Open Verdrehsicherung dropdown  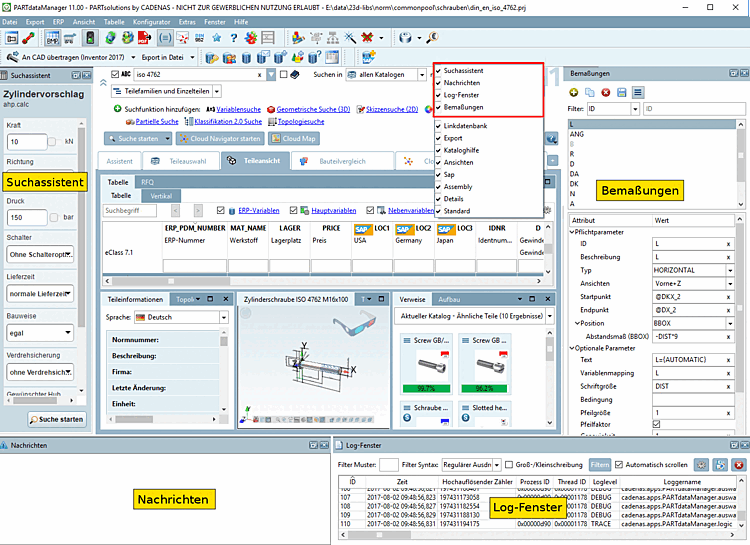pyautogui.click(x=40, y=372)
